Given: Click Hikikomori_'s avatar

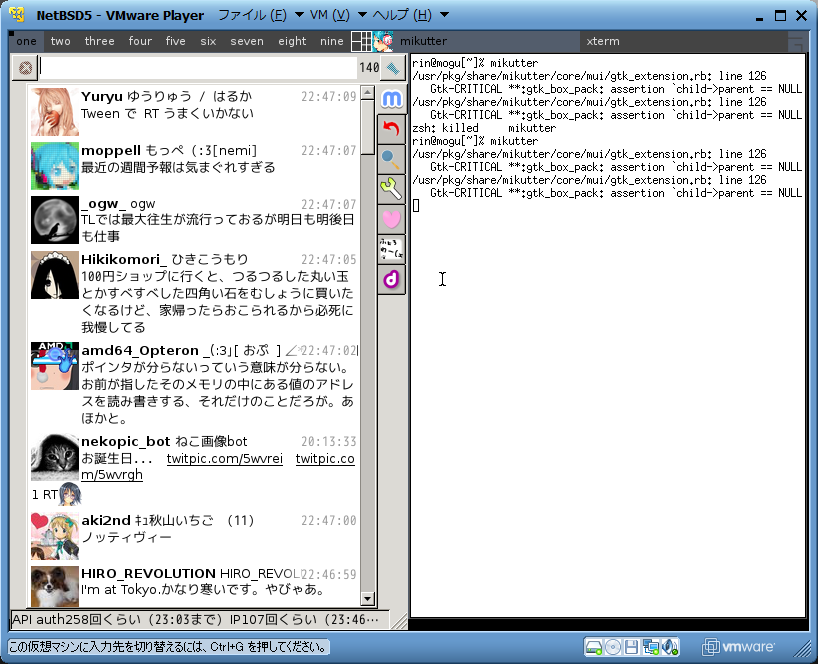Looking at the screenshot, I should pyautogui.click(x=55, y=275).
